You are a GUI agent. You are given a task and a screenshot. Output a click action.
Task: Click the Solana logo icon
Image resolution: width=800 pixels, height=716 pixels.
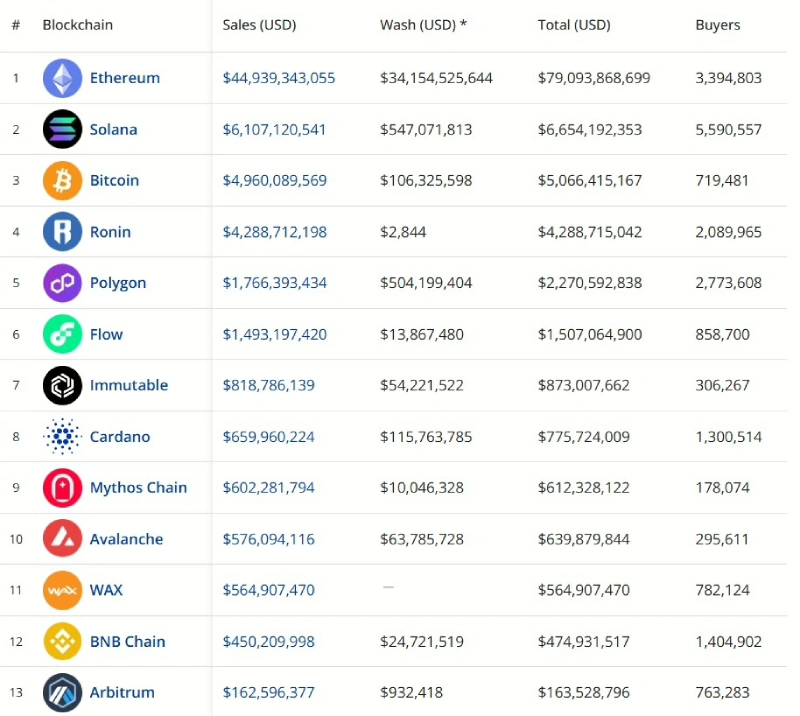[x=62, y=129]
